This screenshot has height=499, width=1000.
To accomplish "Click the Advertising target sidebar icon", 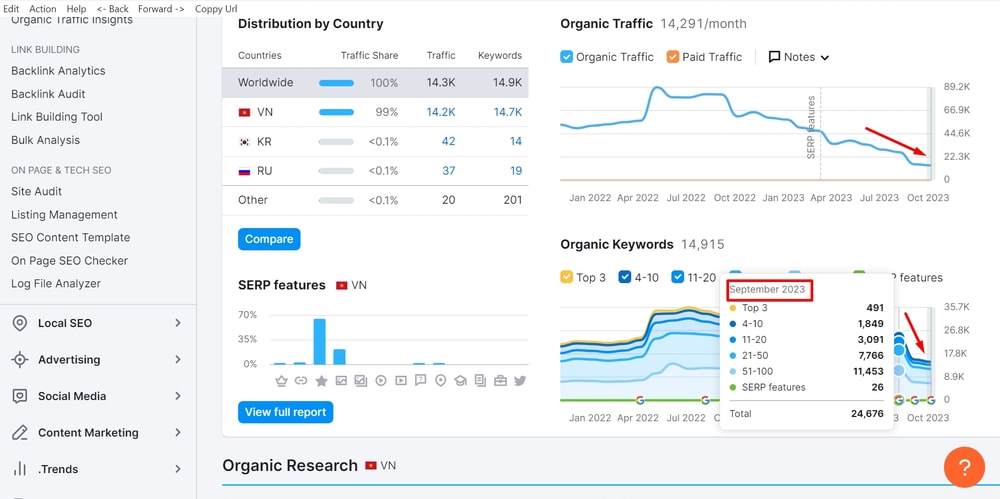I will point(20,360).
